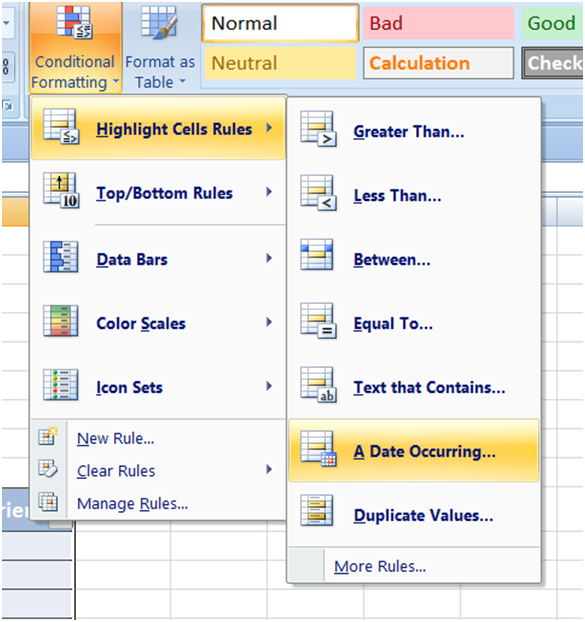
Task: Expand the Clear Rules submenu arrow
Action: (269, 470)
